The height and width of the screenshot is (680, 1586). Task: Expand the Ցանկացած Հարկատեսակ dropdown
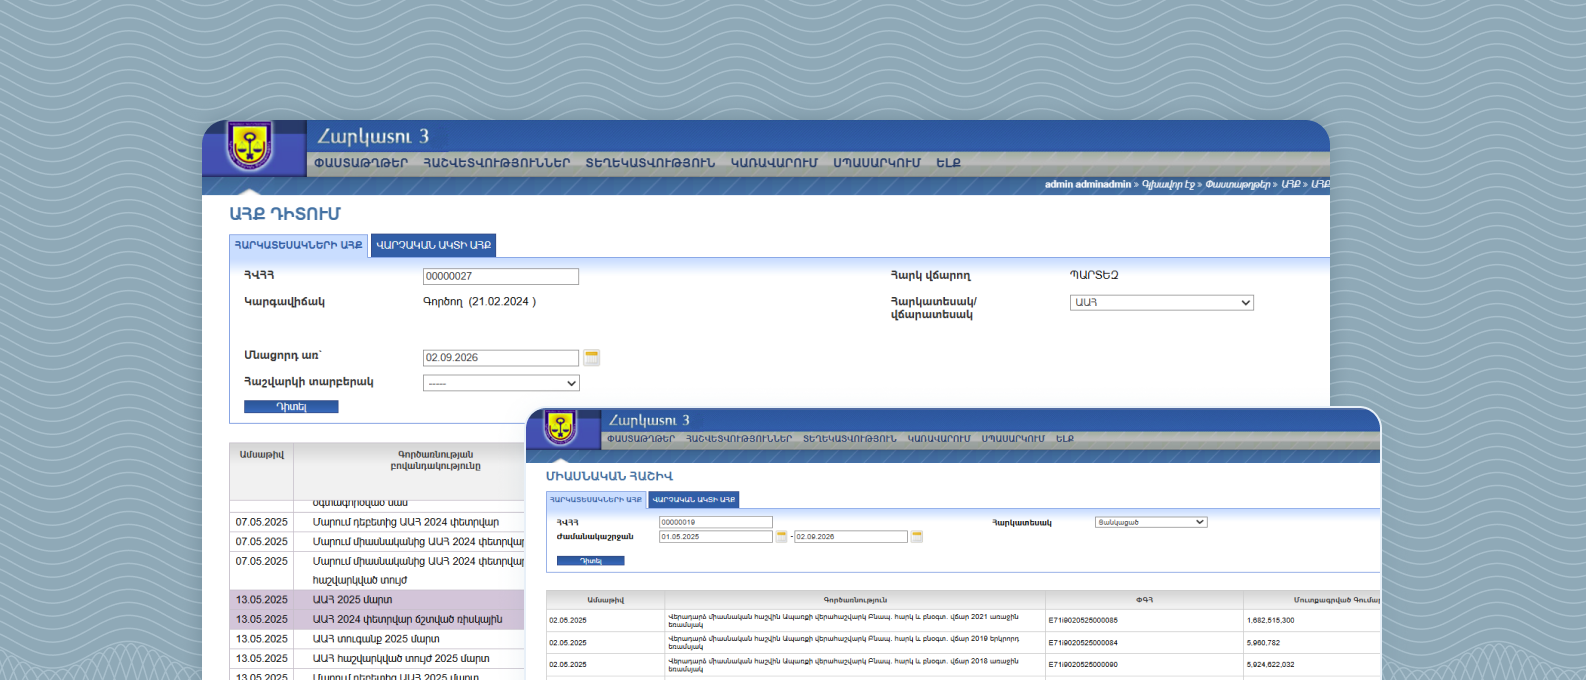coord(1151,522)
